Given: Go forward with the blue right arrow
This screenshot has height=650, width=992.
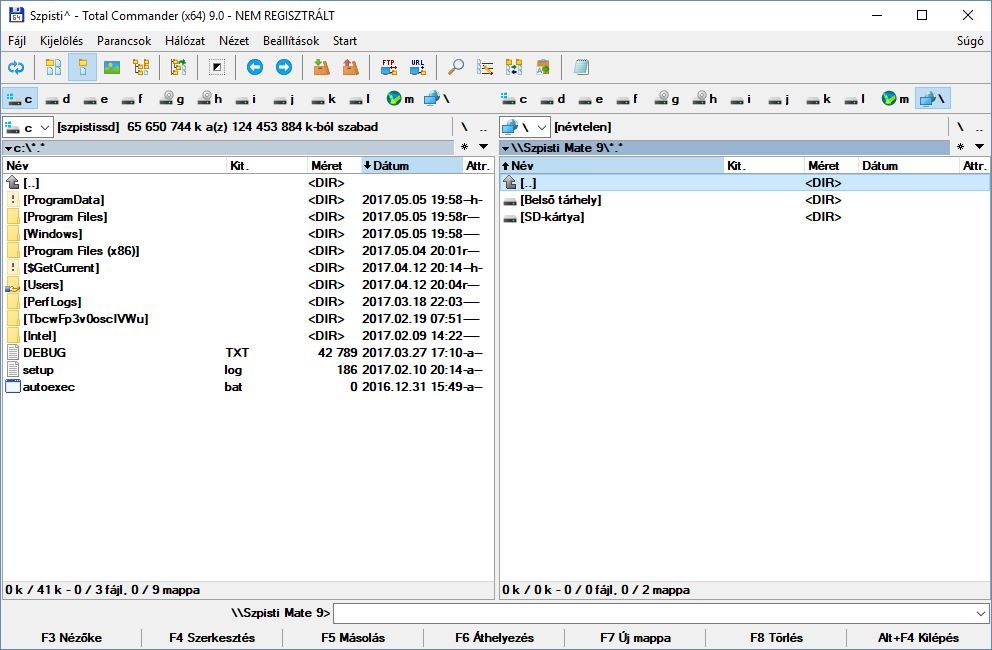Looking at the screenshot, I should coord(283,67).
